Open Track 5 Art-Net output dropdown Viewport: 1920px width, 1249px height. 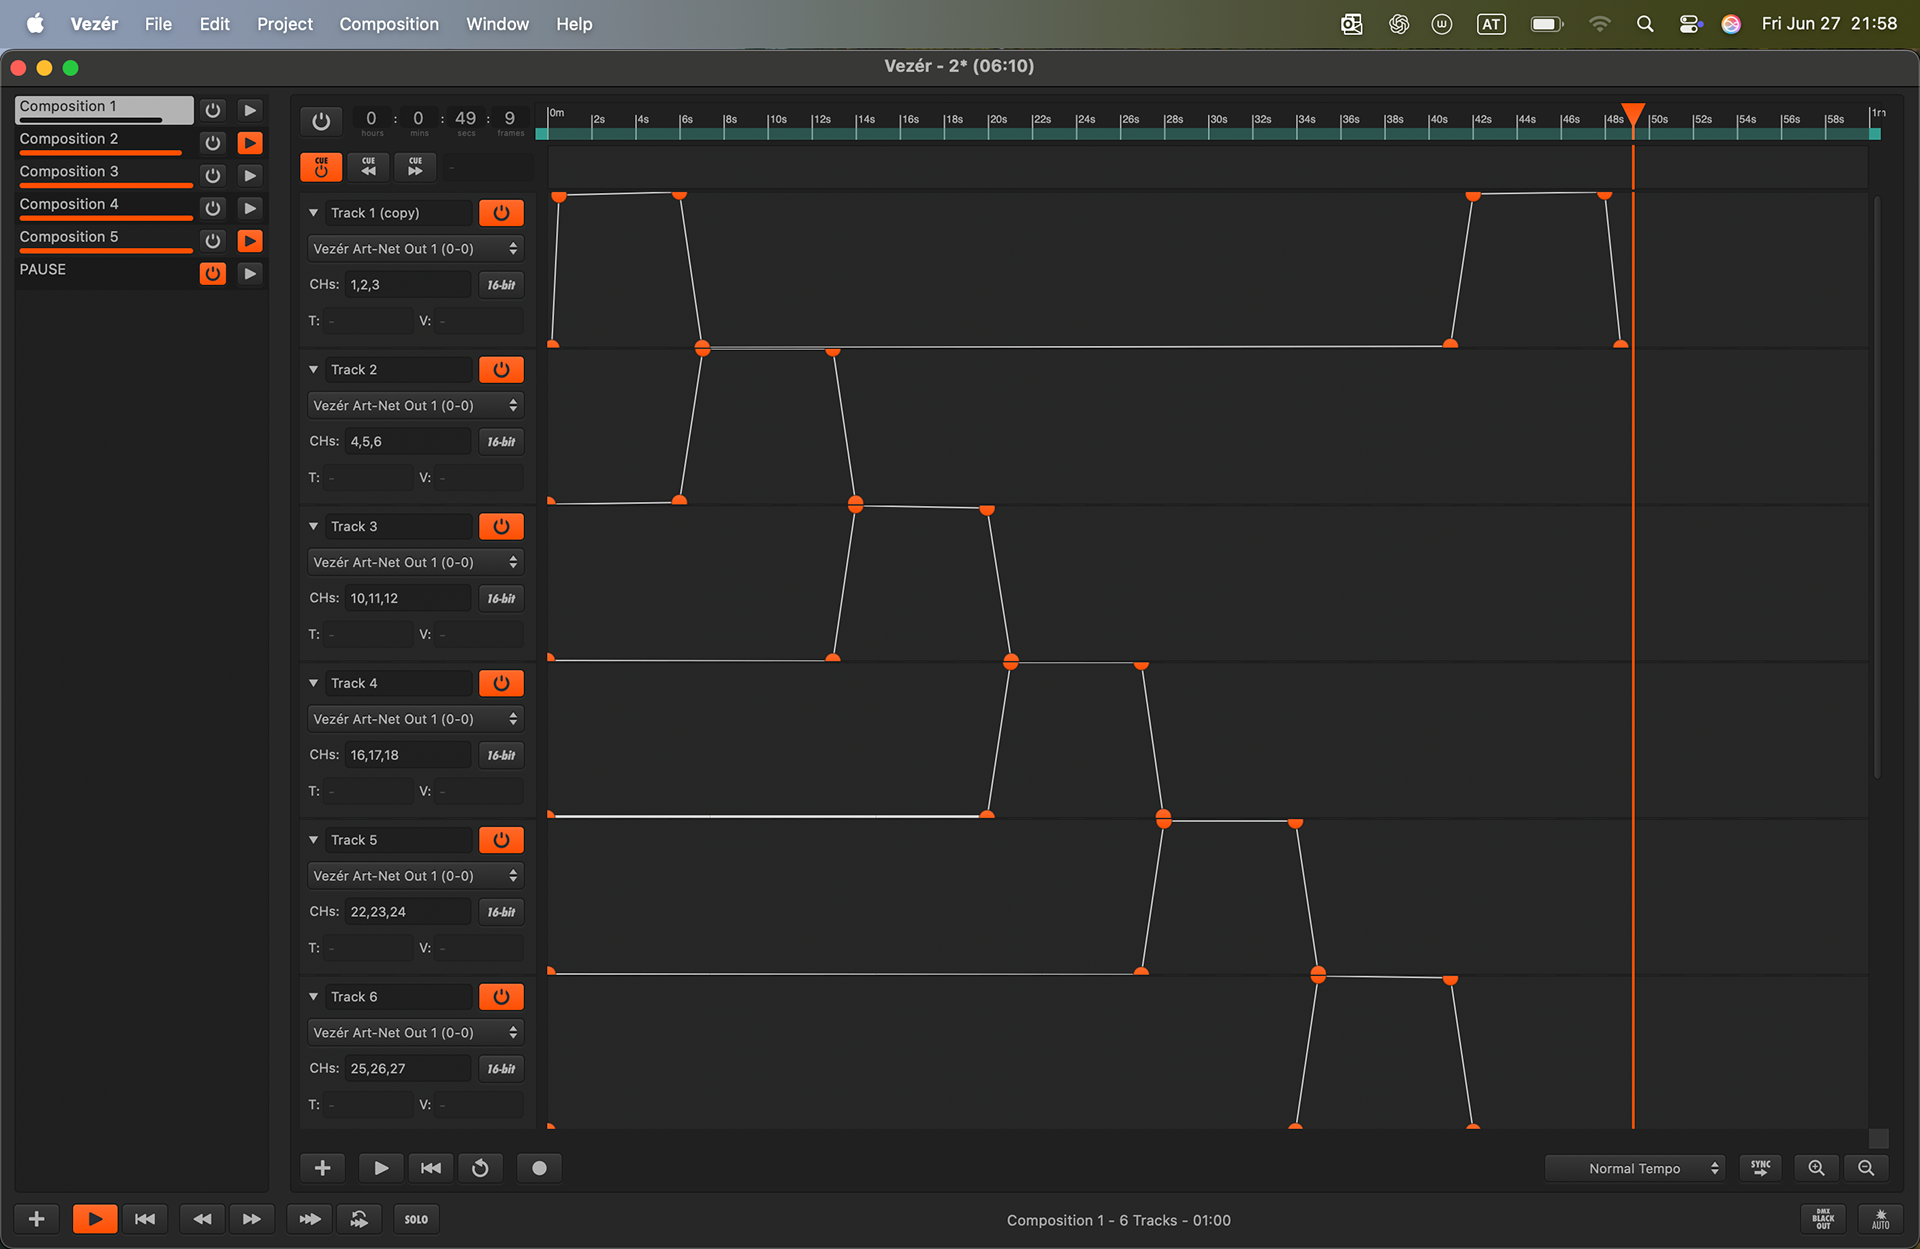[x=415, y=876]
